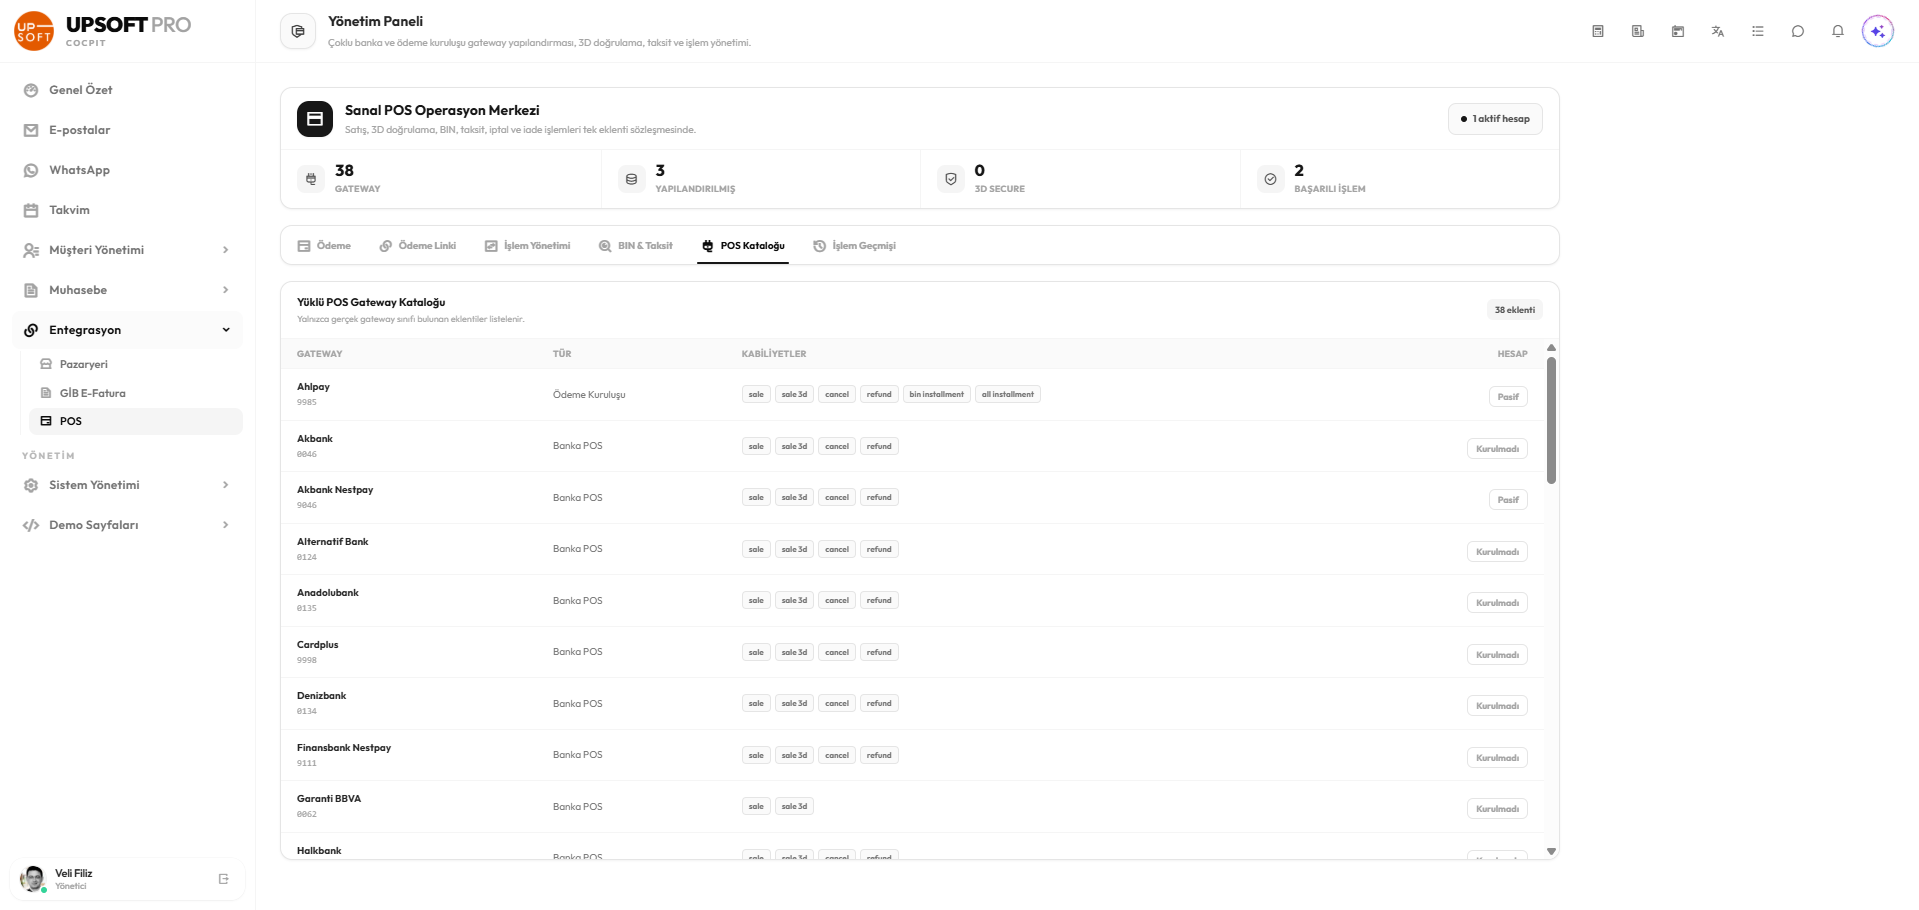Open the calculator icon in the top bar

click(1598, 31)
